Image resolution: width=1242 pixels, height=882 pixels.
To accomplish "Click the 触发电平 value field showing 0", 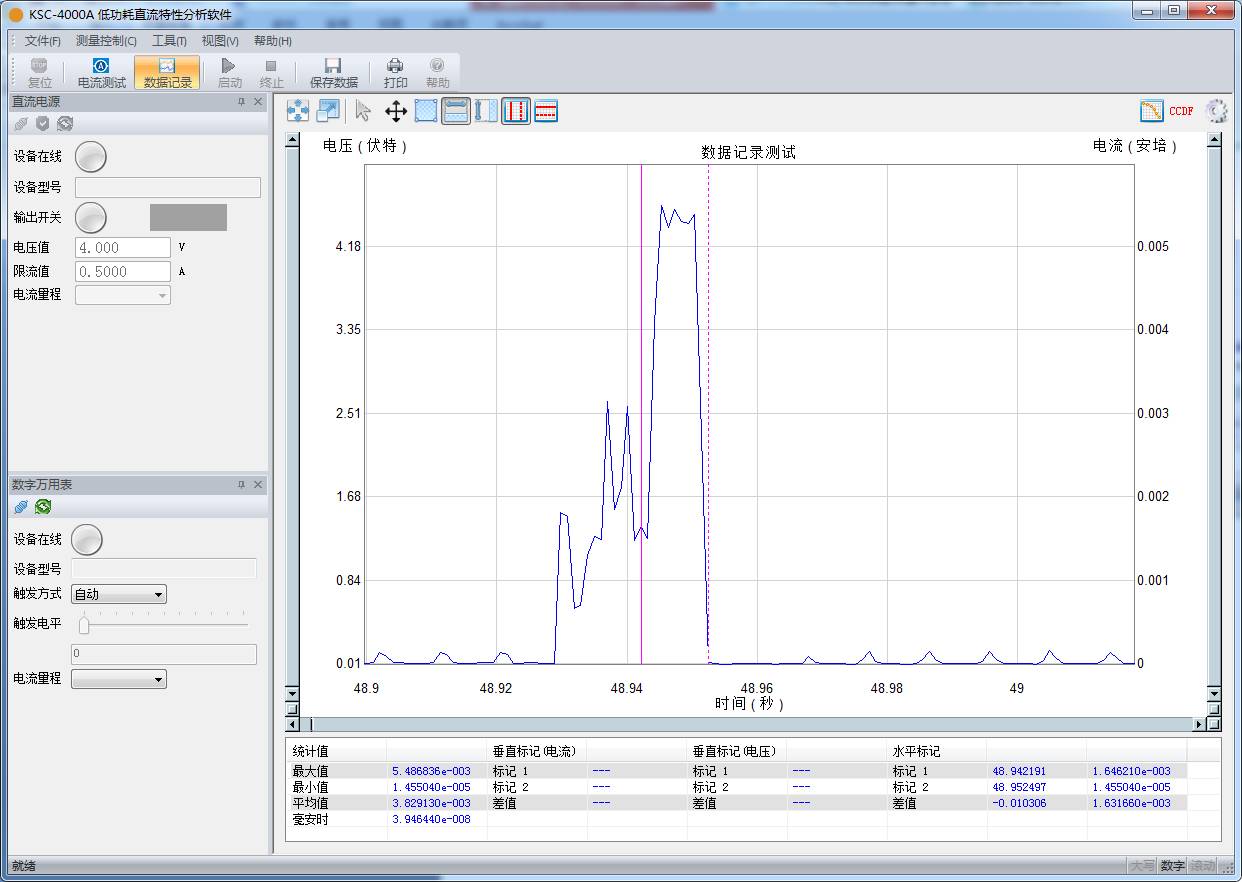I will tap(164, 654).
